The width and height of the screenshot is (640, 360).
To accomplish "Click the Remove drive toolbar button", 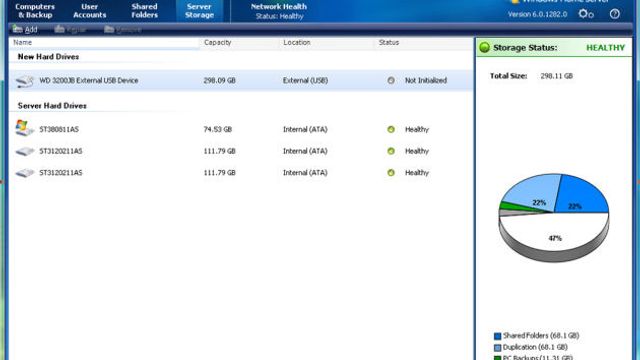I will click(122, 29).
